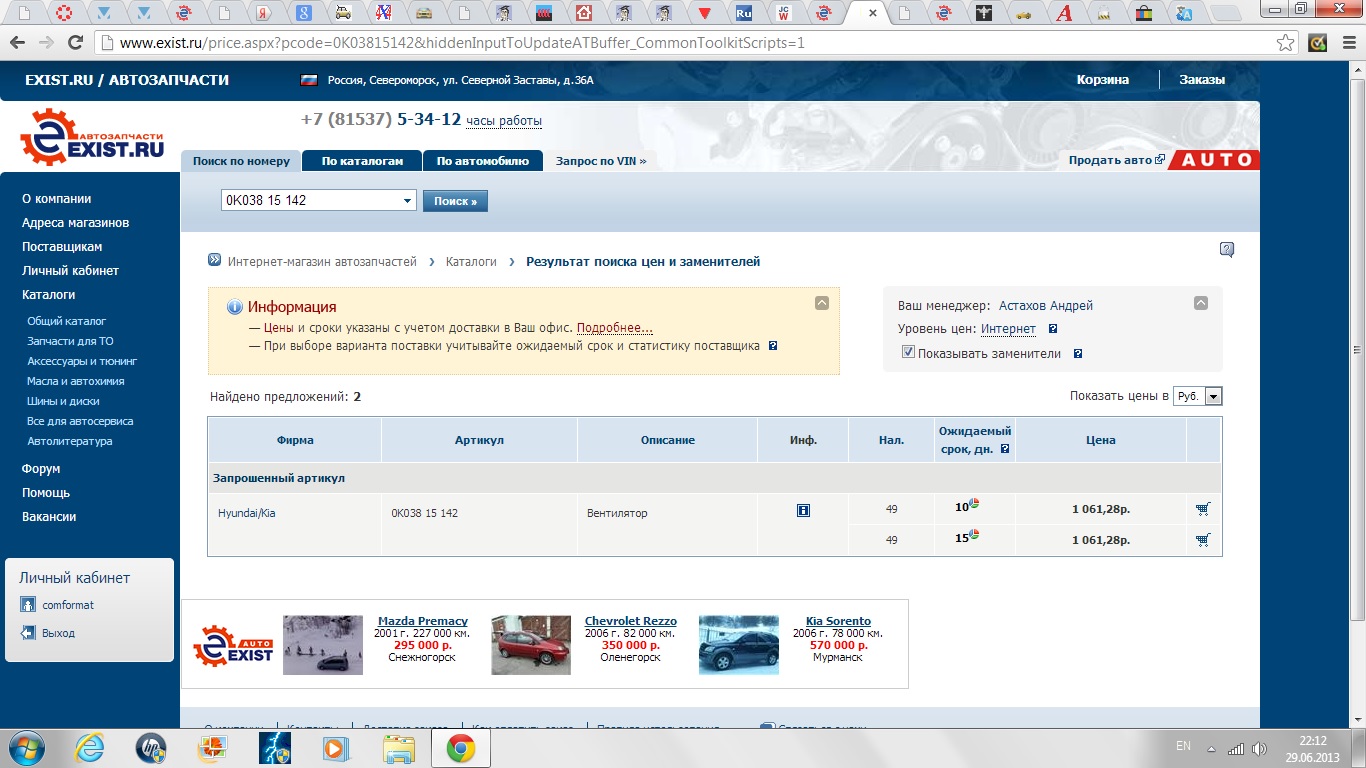1366x768 pixels.
Task: Collapse the manager info panel
Action: [x=1201, y=303]
